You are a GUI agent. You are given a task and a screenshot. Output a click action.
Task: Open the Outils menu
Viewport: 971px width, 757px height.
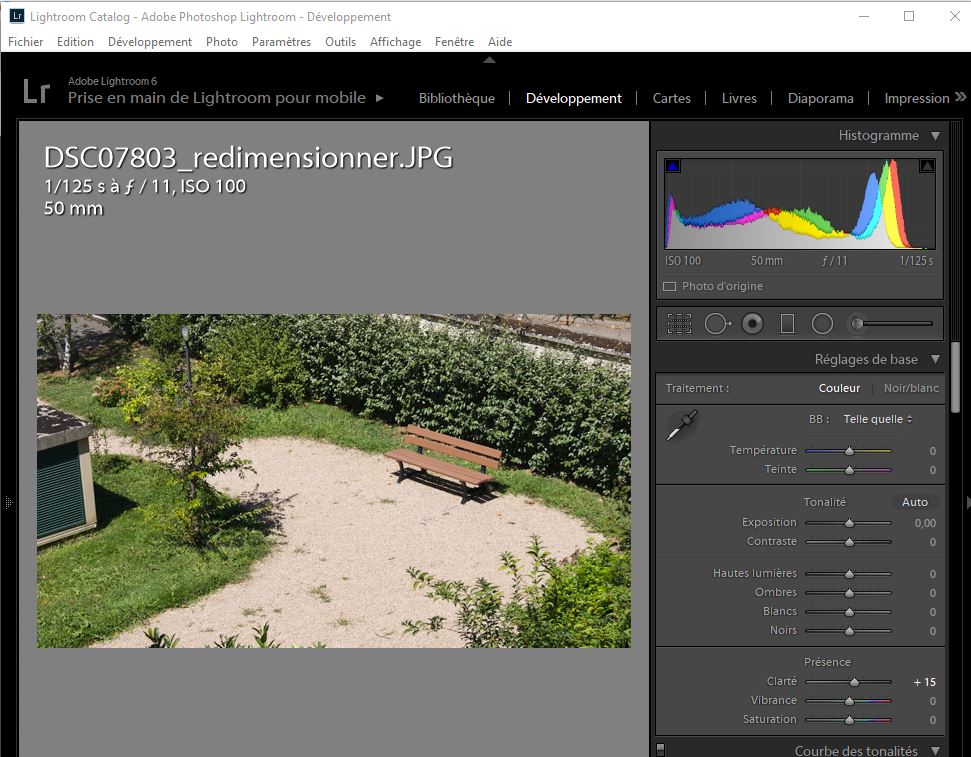pos(341,42)
